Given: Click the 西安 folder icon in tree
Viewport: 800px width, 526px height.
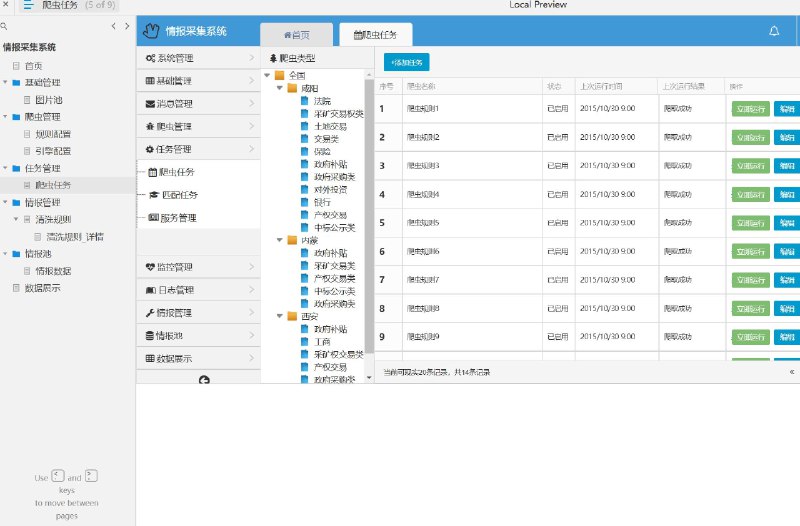Looking at the screenshot, I should tap(292, 316).
